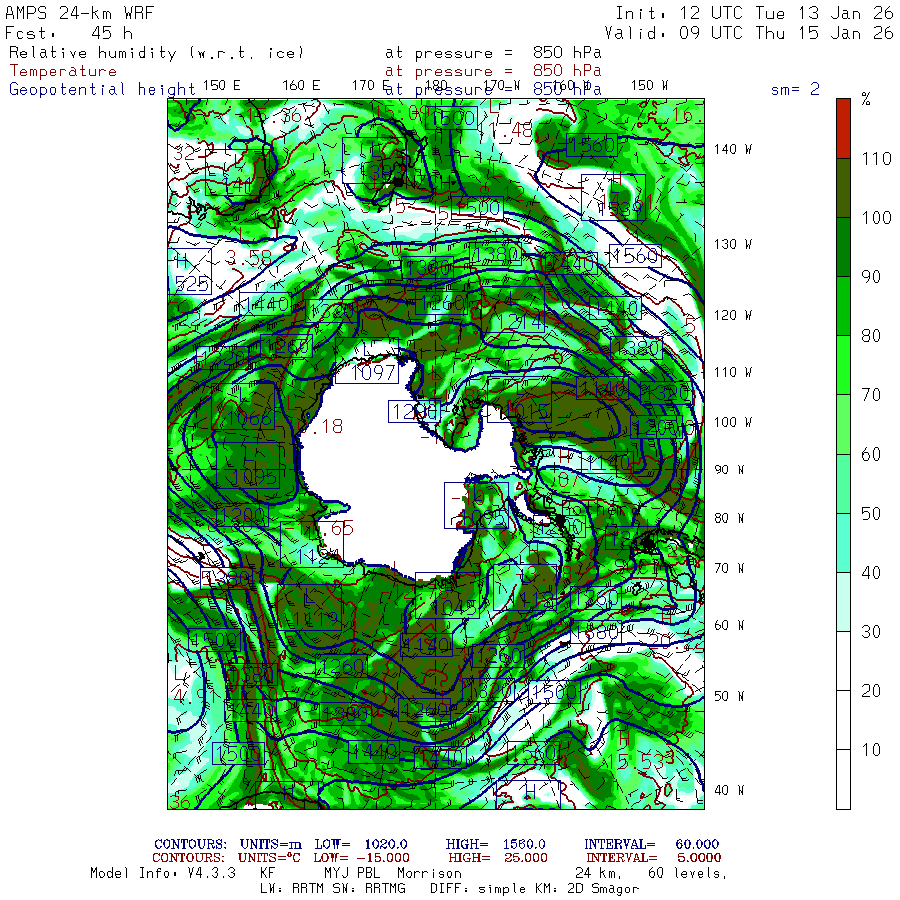This screenshot has width=900, height=900.
Task: Click the colorbar value '100'
Action: 876,218
